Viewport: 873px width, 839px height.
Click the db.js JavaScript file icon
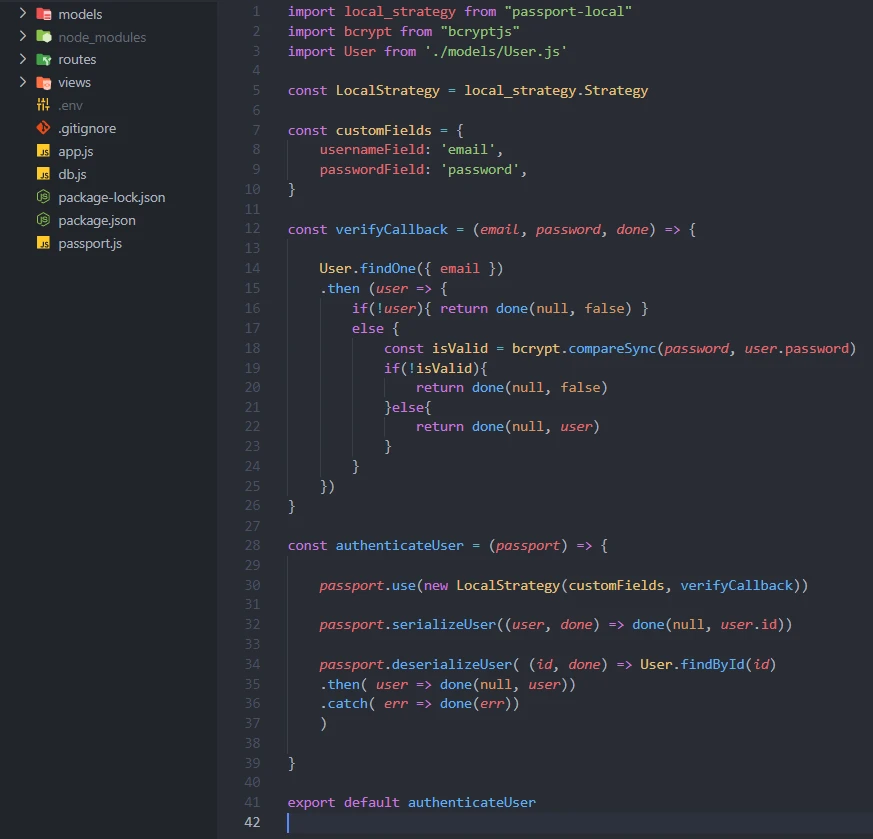[42, 174]
